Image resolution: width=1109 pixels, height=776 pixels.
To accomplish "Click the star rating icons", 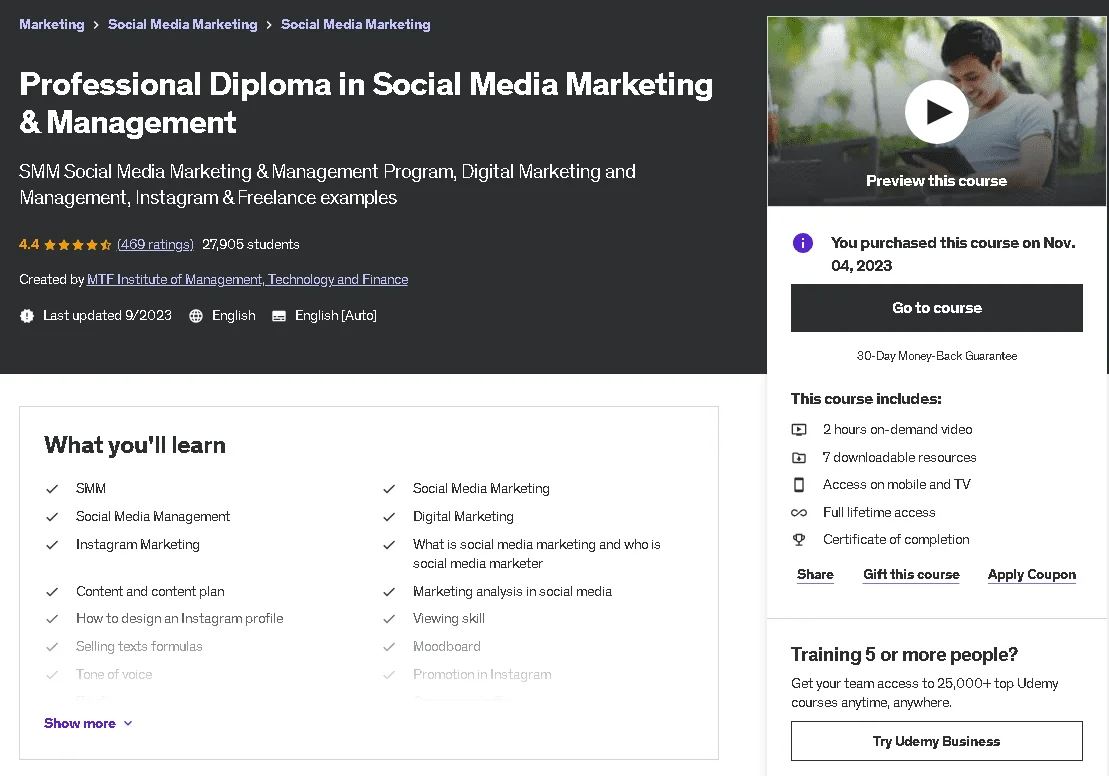I will pyautogui.click(x=78, y=245).
